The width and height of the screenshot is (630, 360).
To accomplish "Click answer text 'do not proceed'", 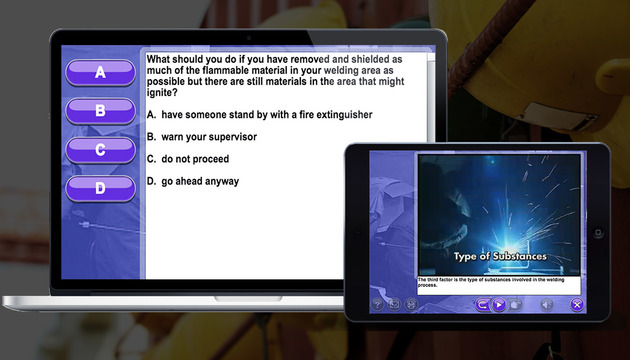I will 195,159.
